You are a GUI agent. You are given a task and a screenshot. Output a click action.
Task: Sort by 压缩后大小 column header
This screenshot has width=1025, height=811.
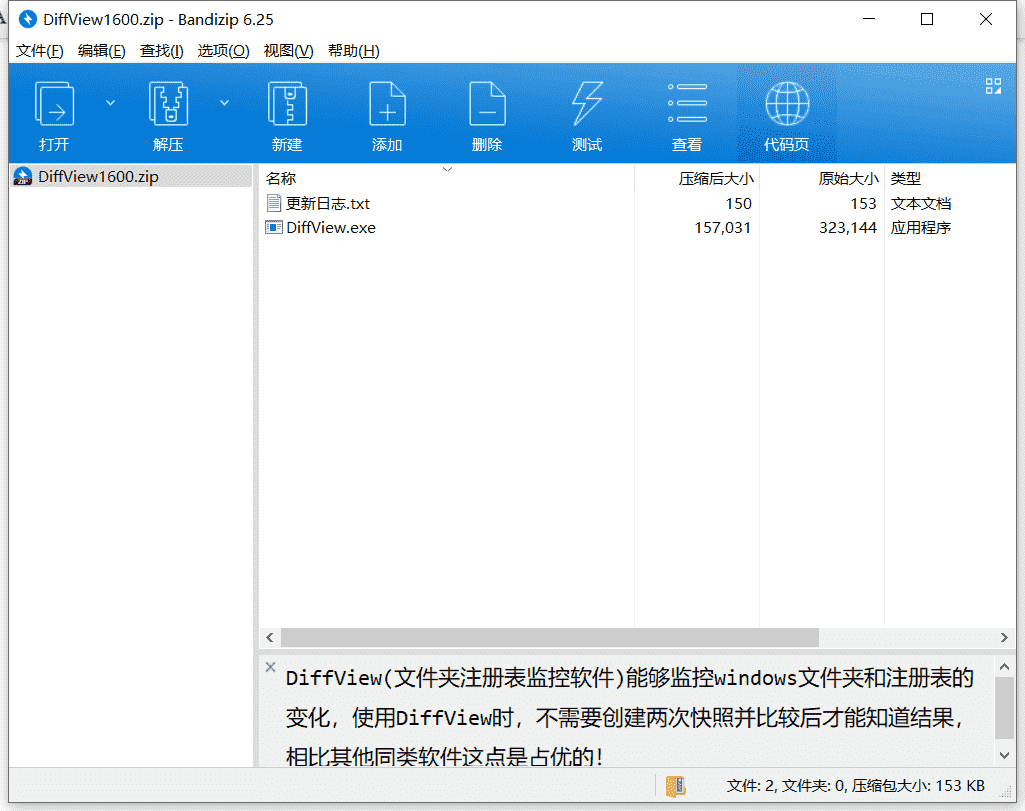(x=697, y=178)
